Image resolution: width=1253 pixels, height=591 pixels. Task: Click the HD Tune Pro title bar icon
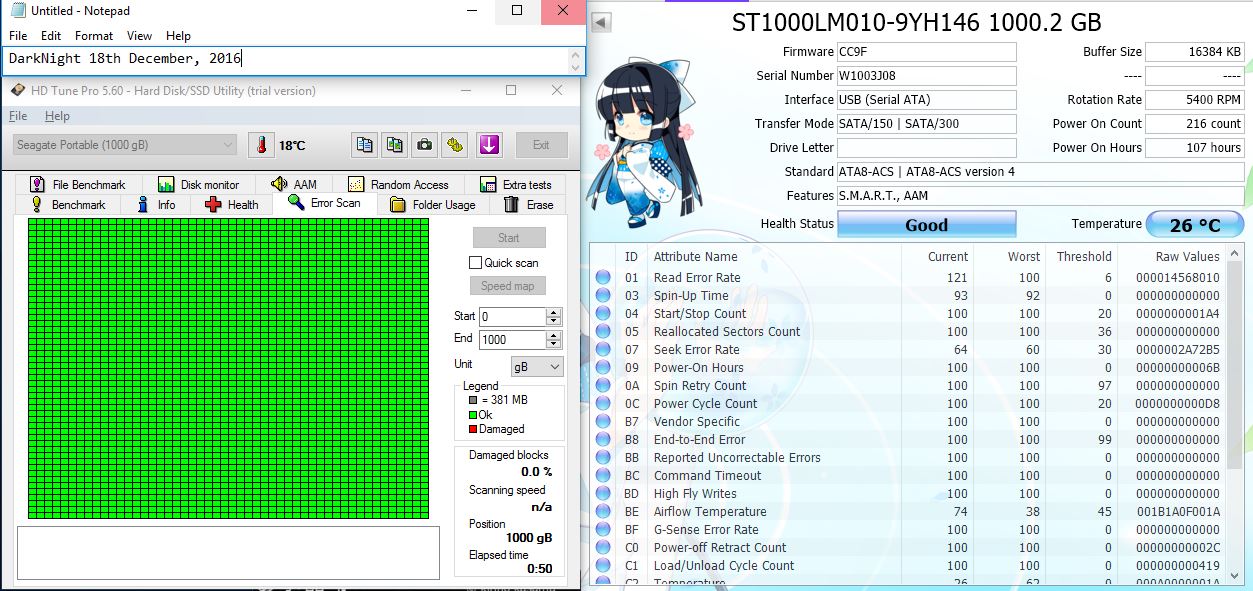(17, 91)
